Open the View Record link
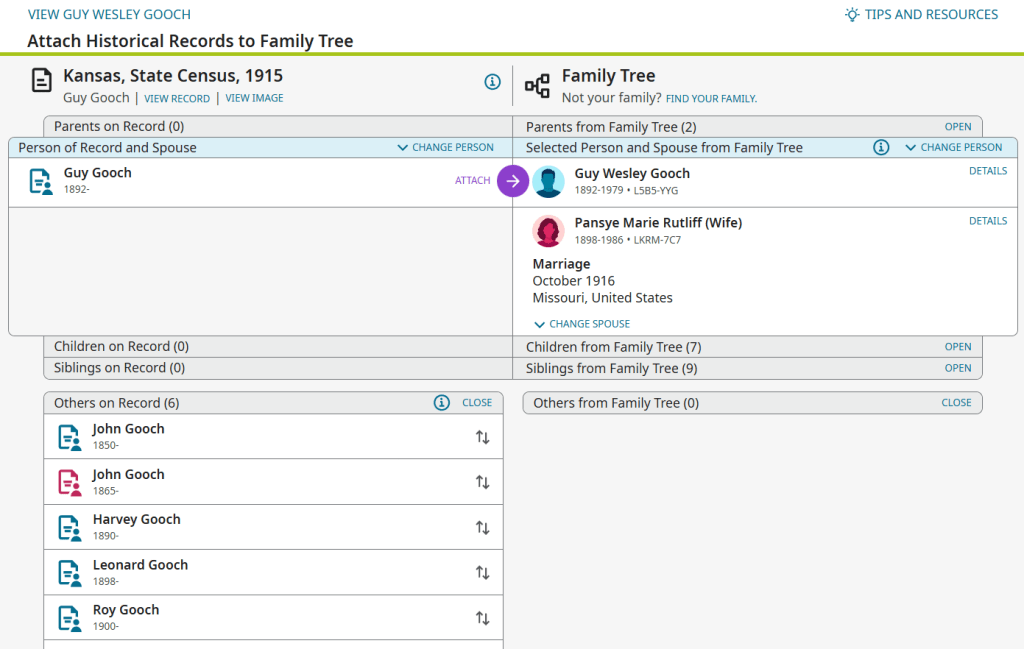 click(177, 99)
